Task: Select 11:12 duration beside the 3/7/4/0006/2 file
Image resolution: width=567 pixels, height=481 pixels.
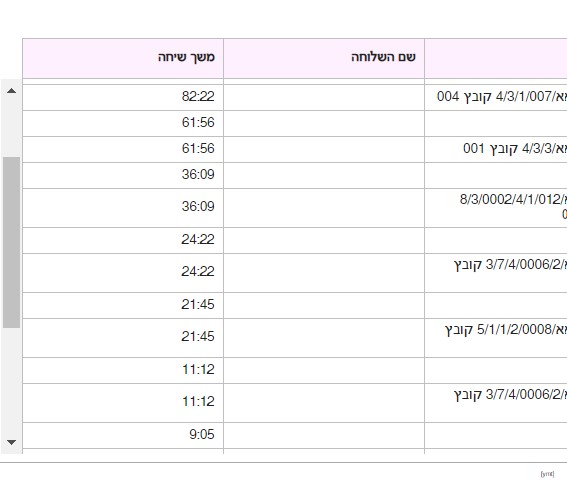Action: (x=123, y=403)
